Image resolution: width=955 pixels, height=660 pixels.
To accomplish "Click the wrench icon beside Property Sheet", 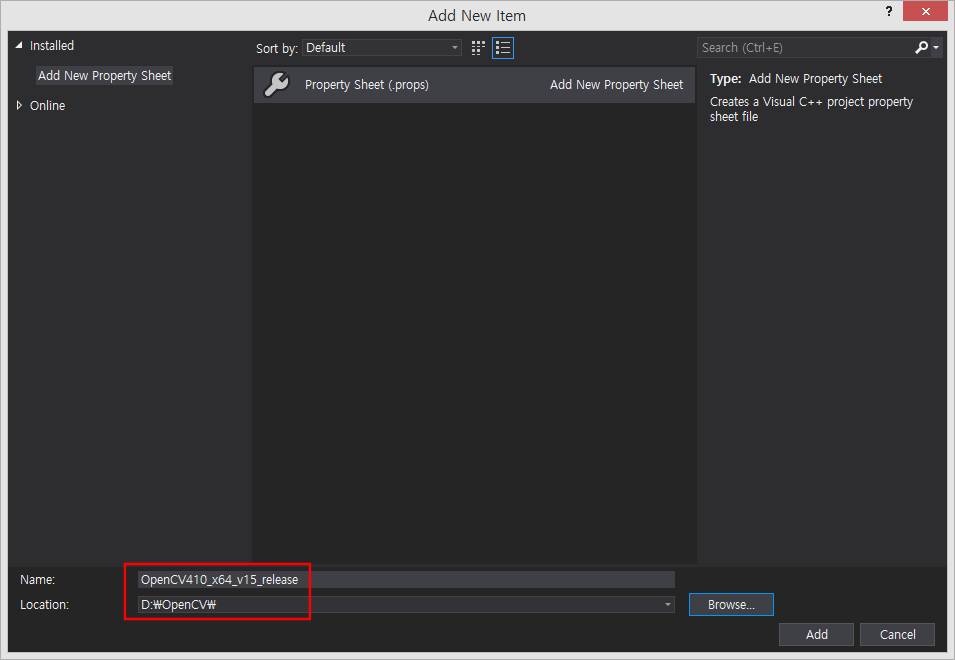I will point(276,85).
